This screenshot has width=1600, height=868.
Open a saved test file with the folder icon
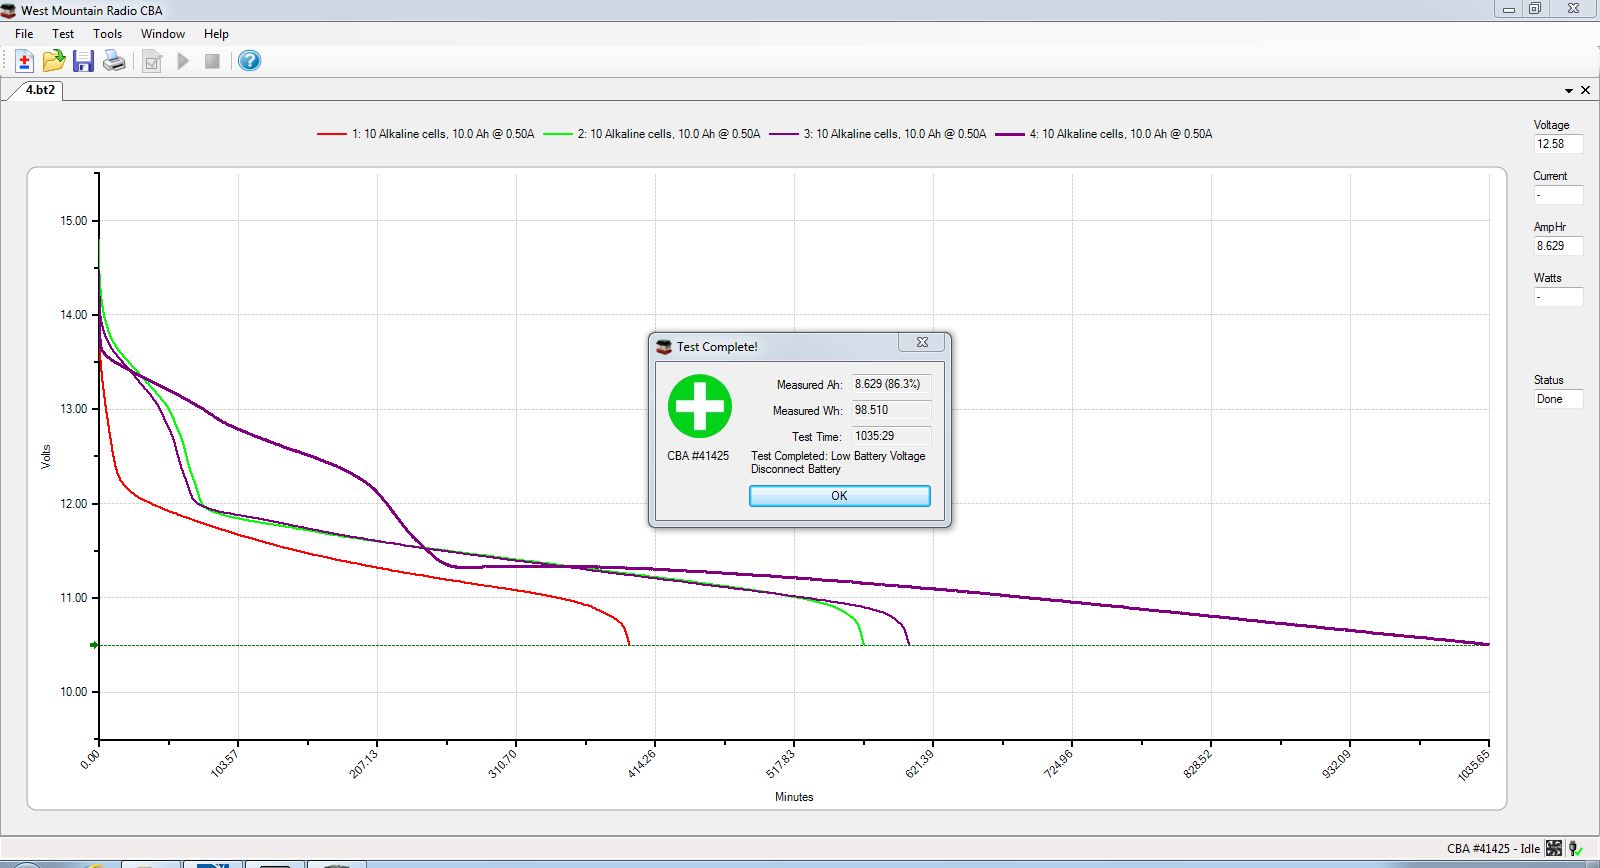pyautogui.click(x=54, y=62)
